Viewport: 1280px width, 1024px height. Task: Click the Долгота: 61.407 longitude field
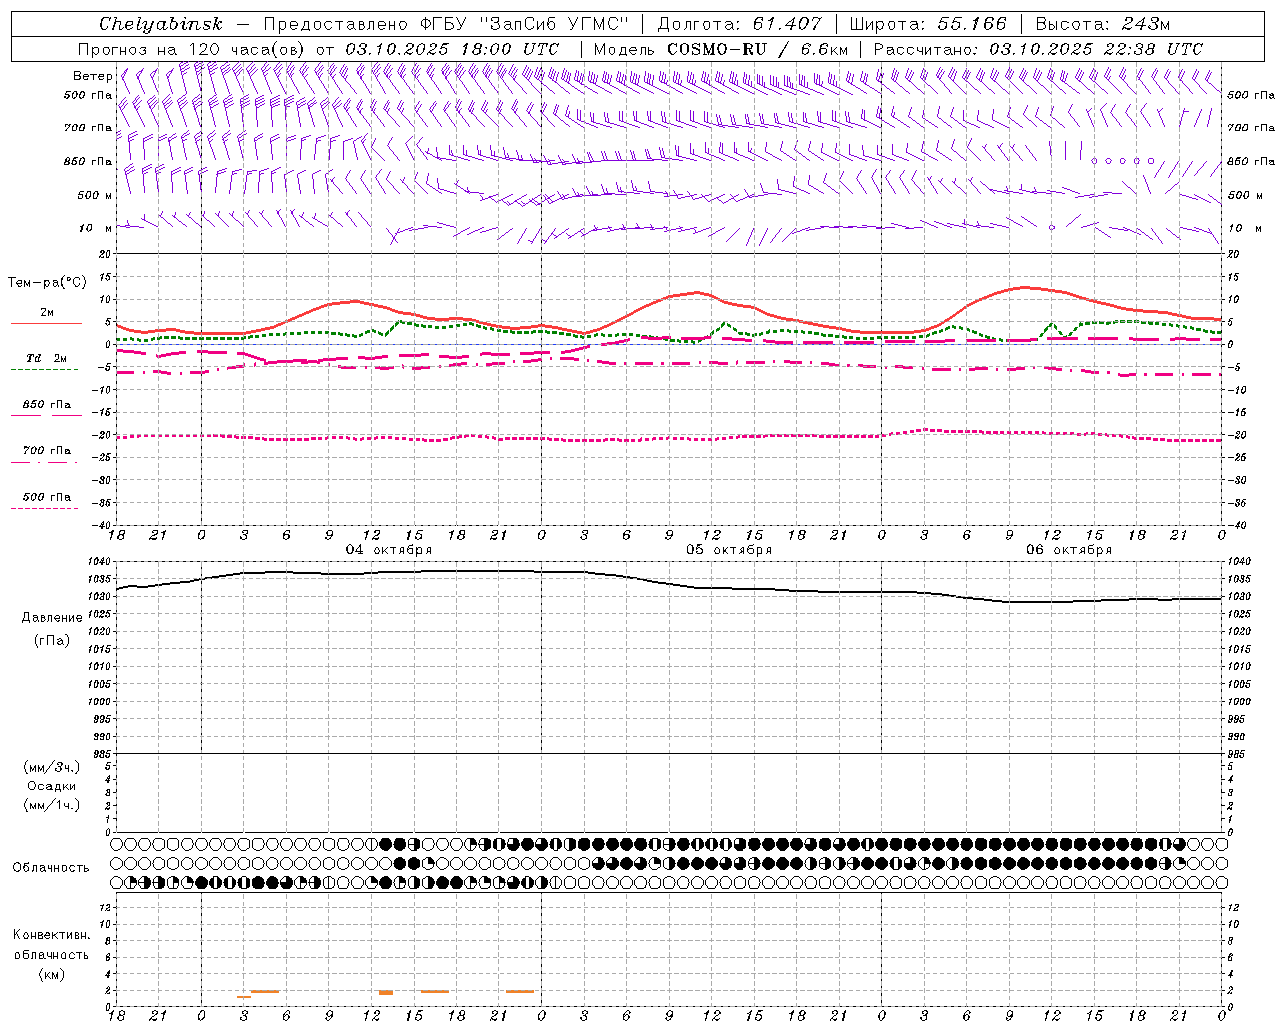tap(740, 24)
